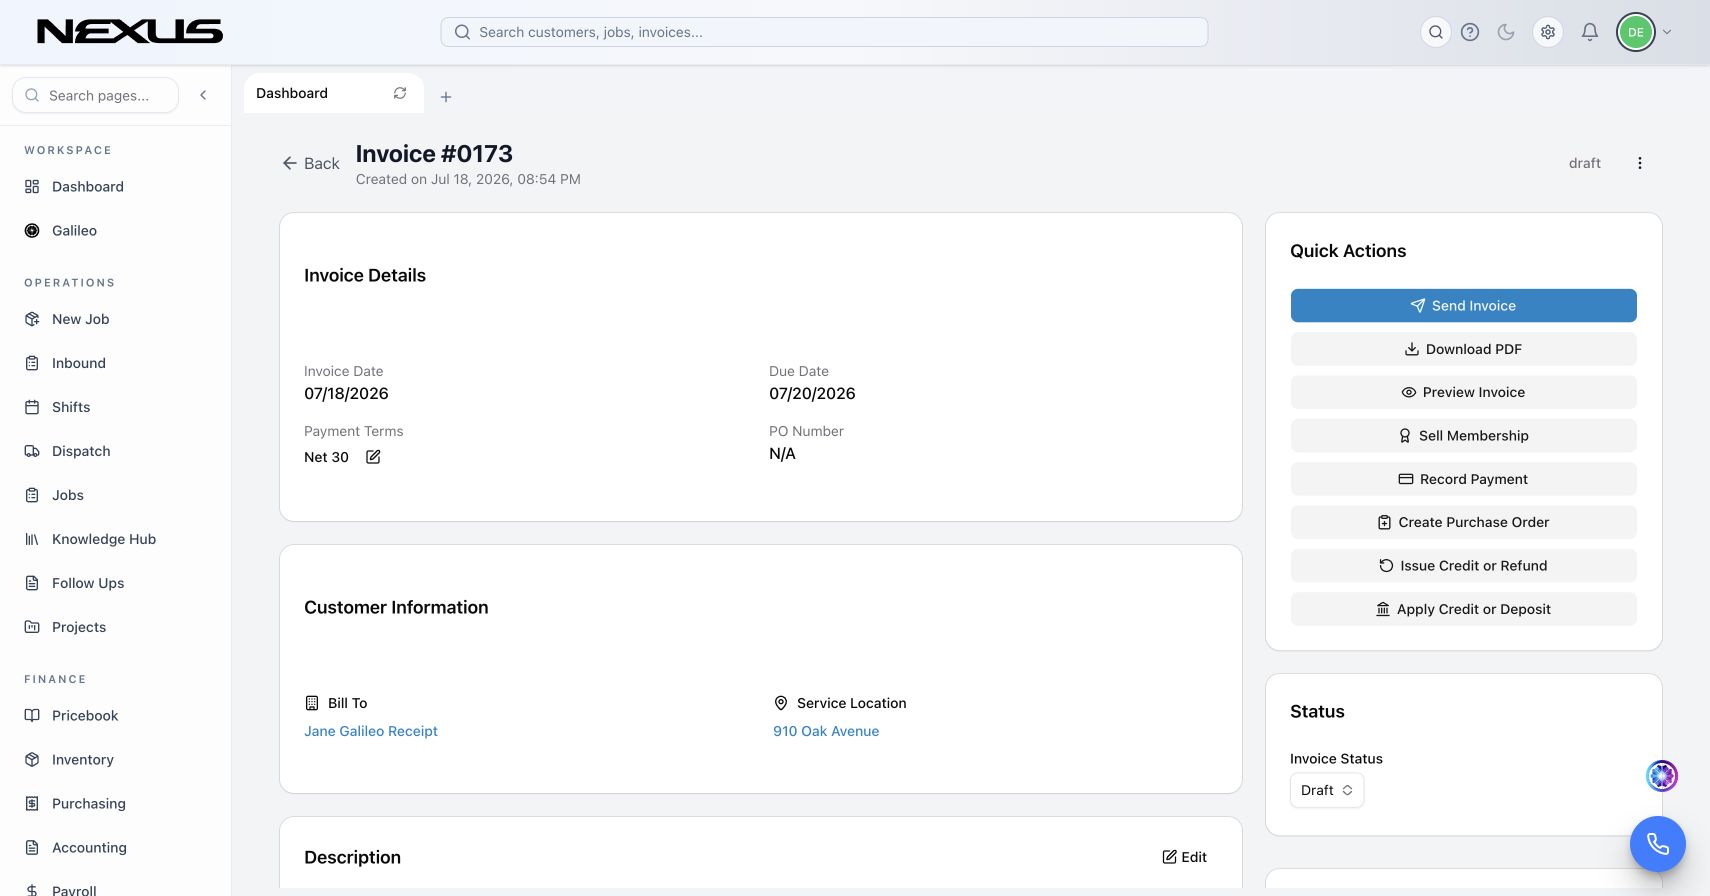Expand user menu chevron beside avatar

(x=1667, y=32)
